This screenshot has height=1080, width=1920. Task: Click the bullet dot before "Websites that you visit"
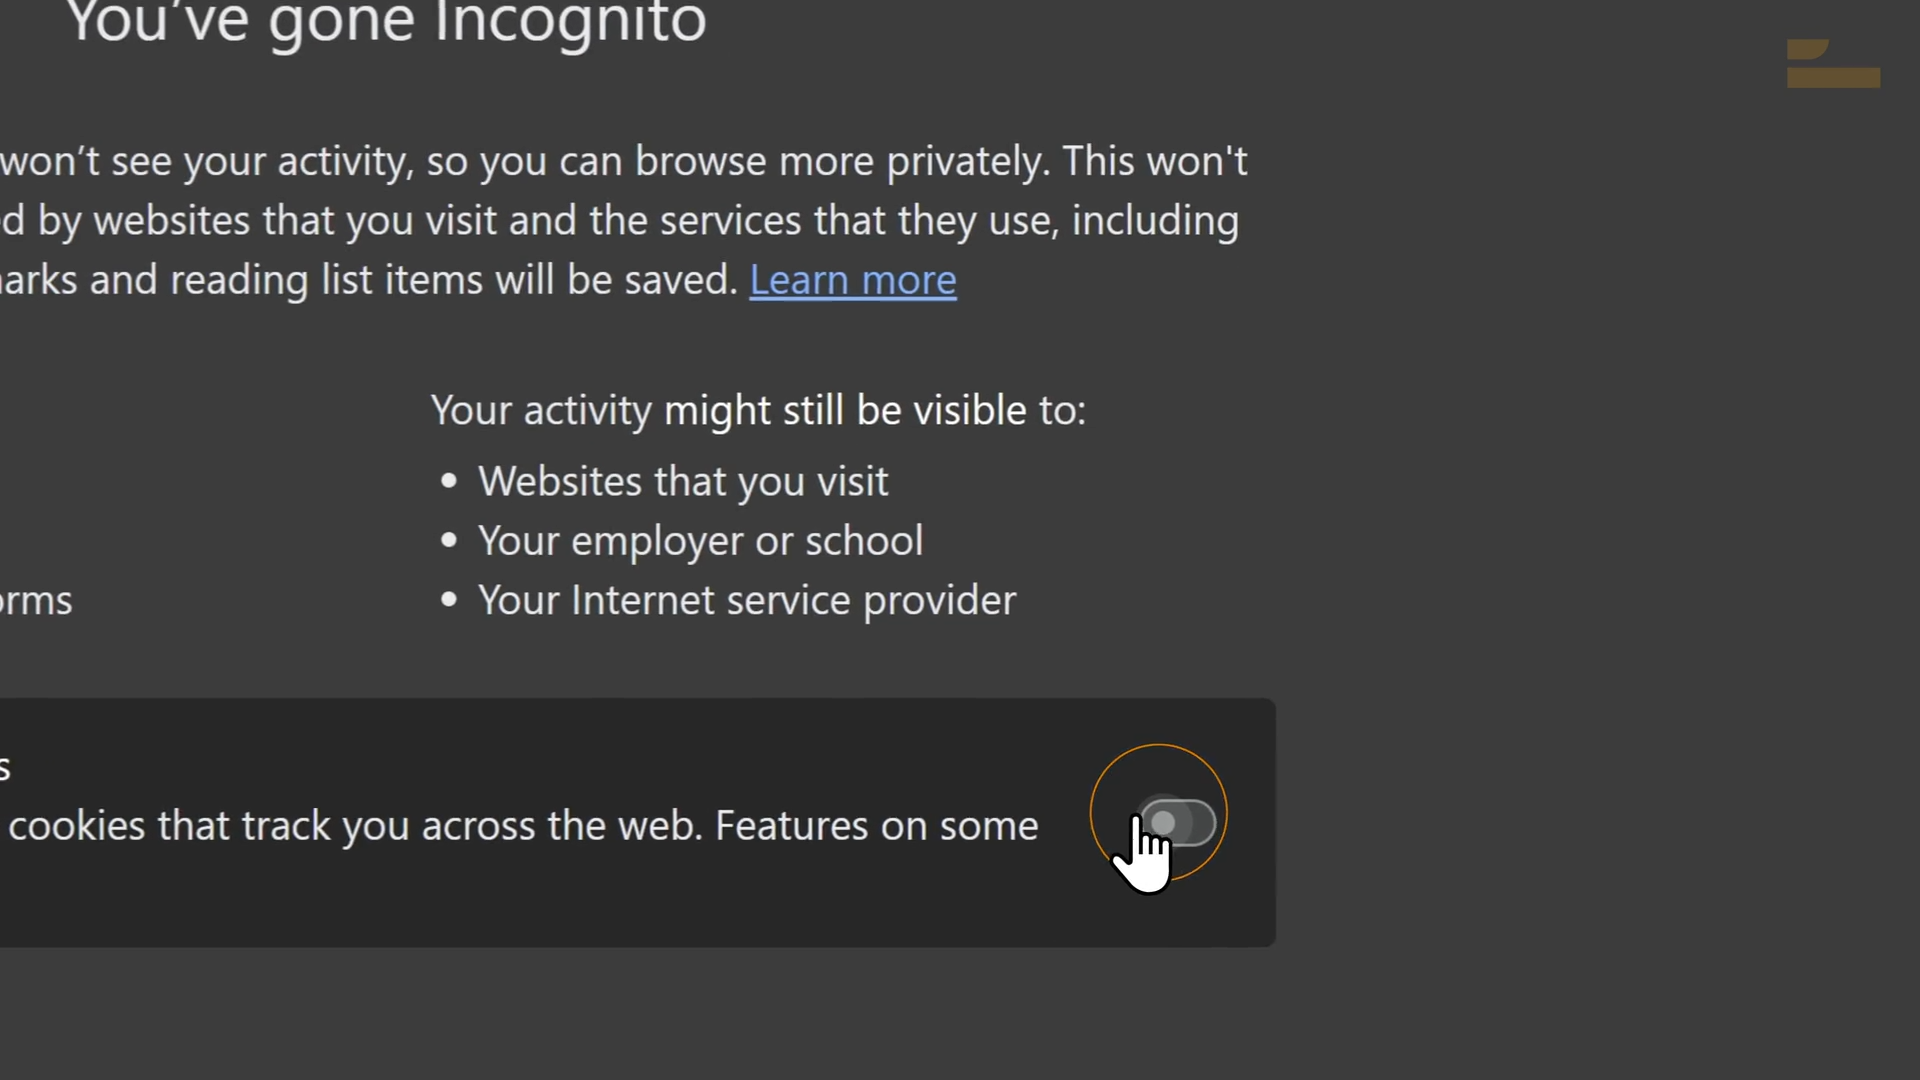coord(449,482)
